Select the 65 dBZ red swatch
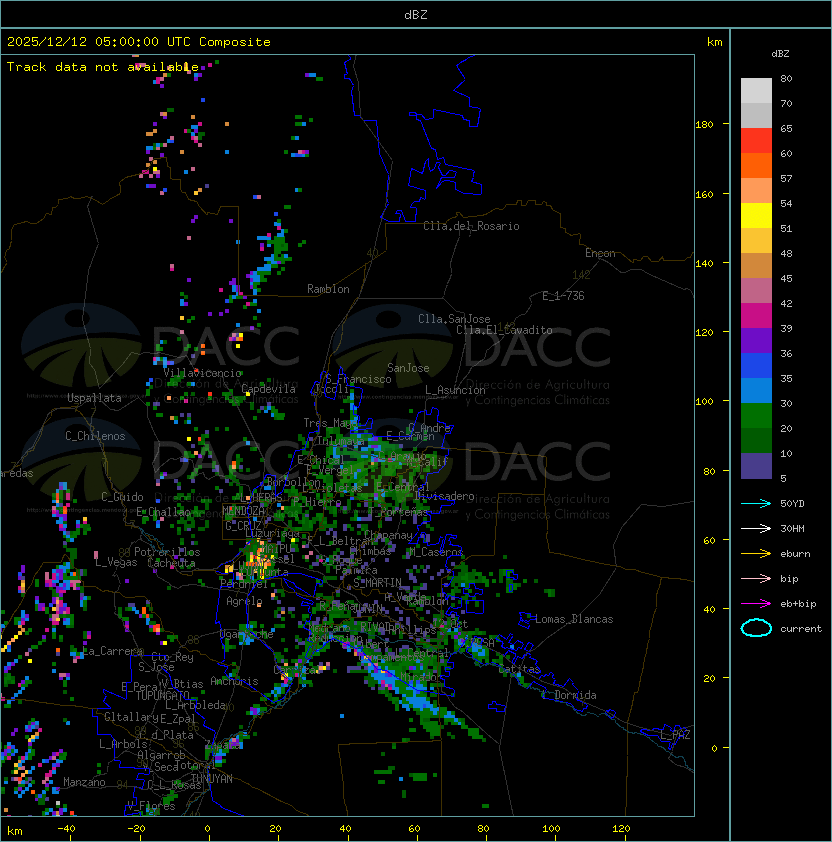Screen dimensions: 832x842 point(756,140)
